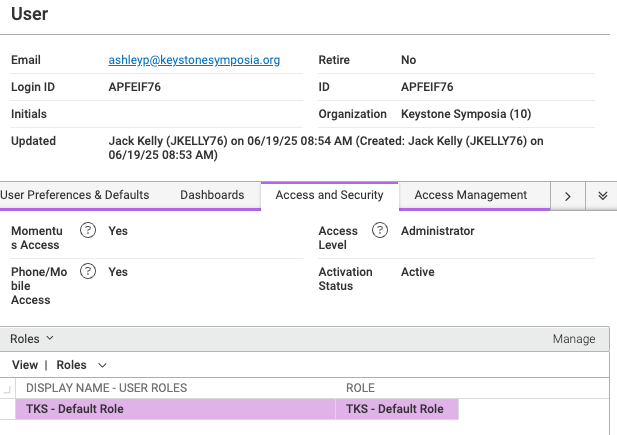Click help icon beside Access Level
This screenshot has height=435, width=617.
[380, 231]
